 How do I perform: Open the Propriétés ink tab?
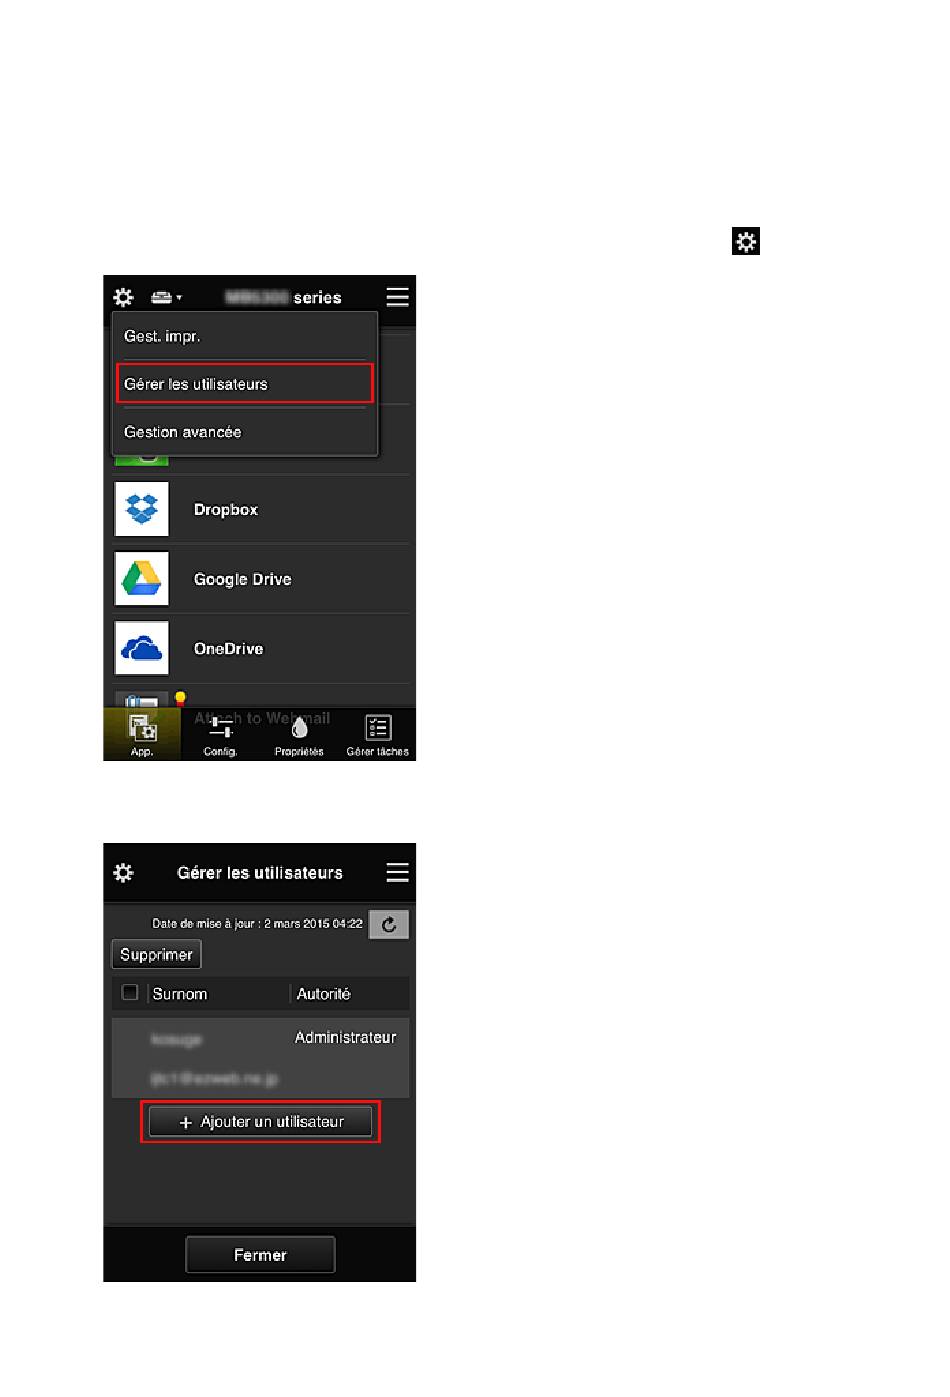tap(299, 735)
